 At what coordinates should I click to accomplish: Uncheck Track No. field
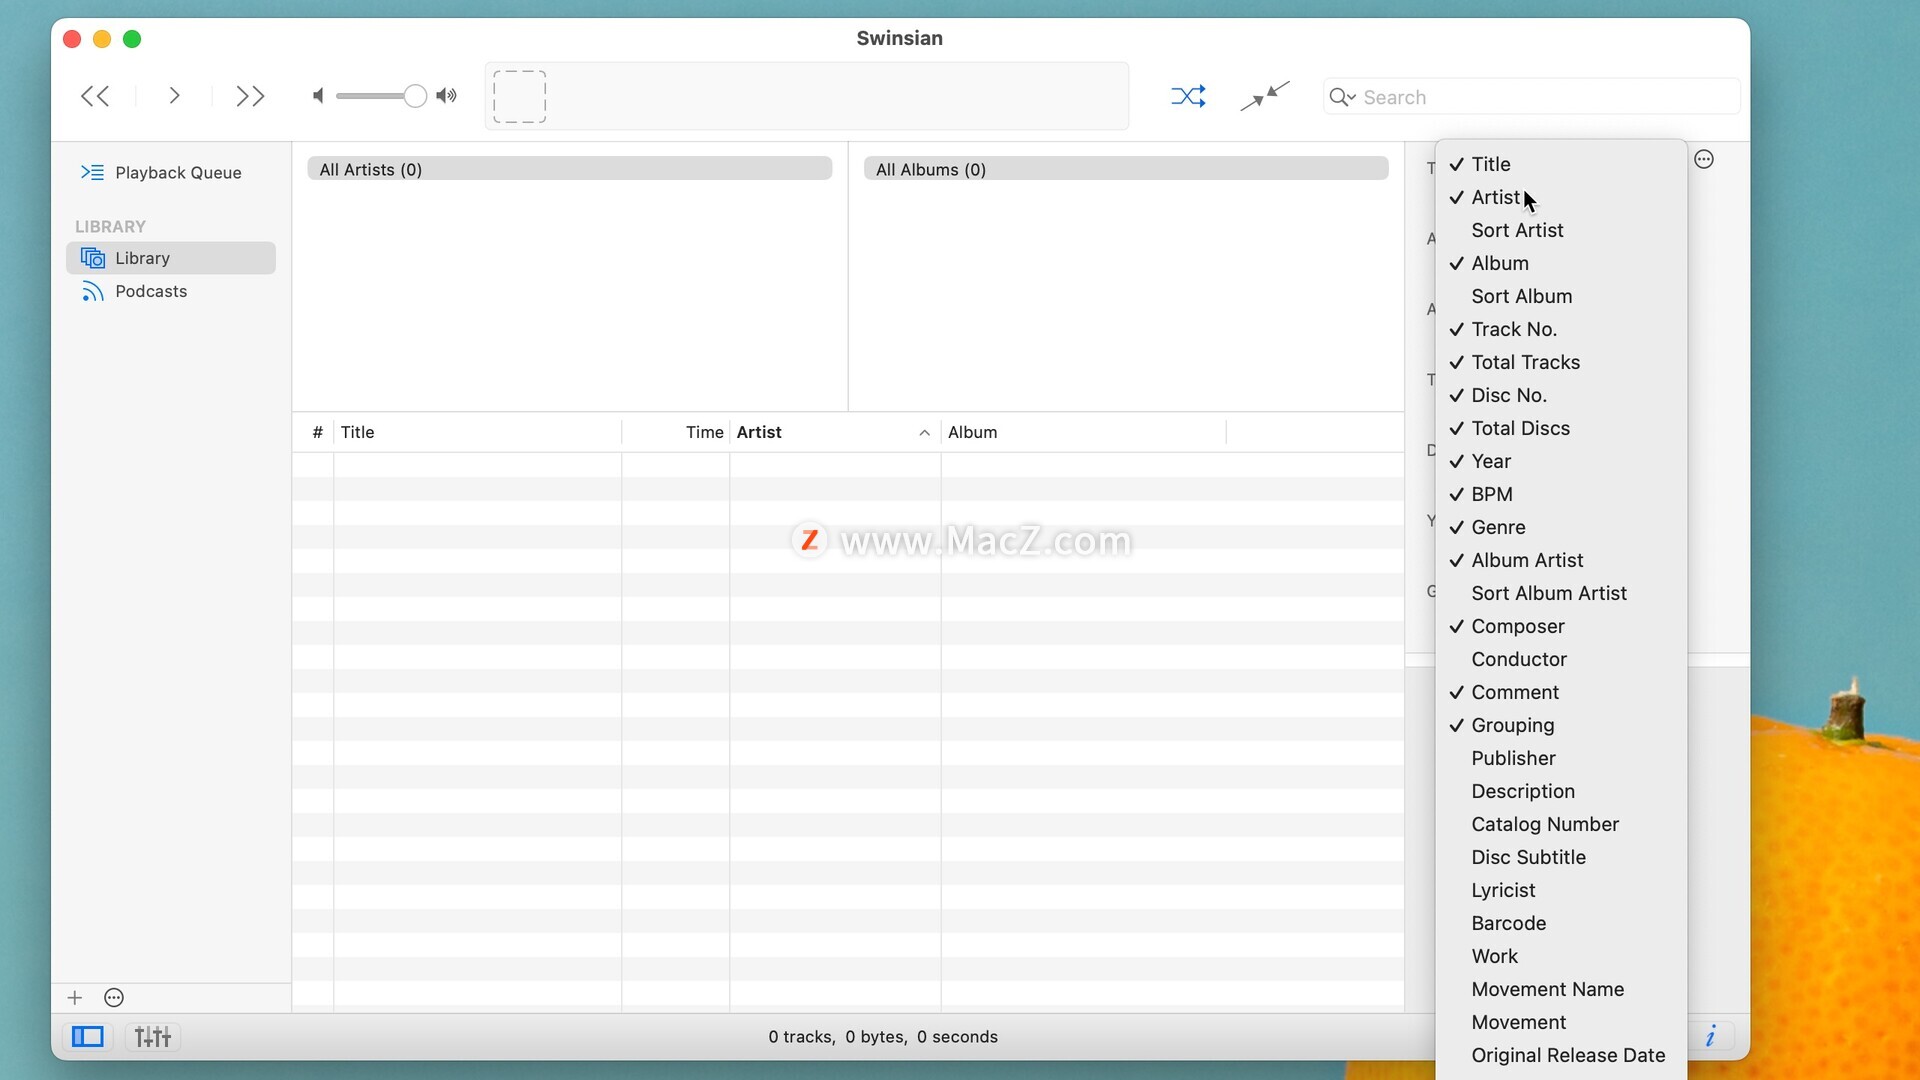coord(1561,329)
